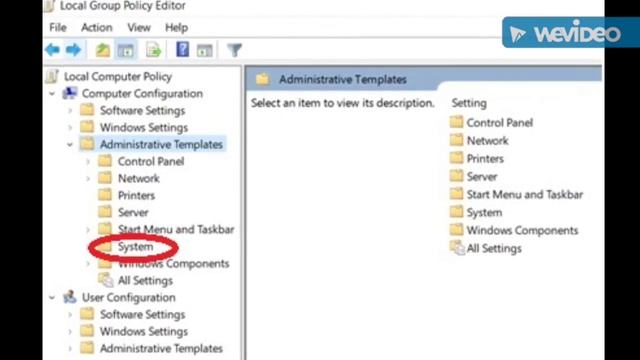Open the Help question-mark toolbar icon

pyautogui.click(x=182, y=50)
